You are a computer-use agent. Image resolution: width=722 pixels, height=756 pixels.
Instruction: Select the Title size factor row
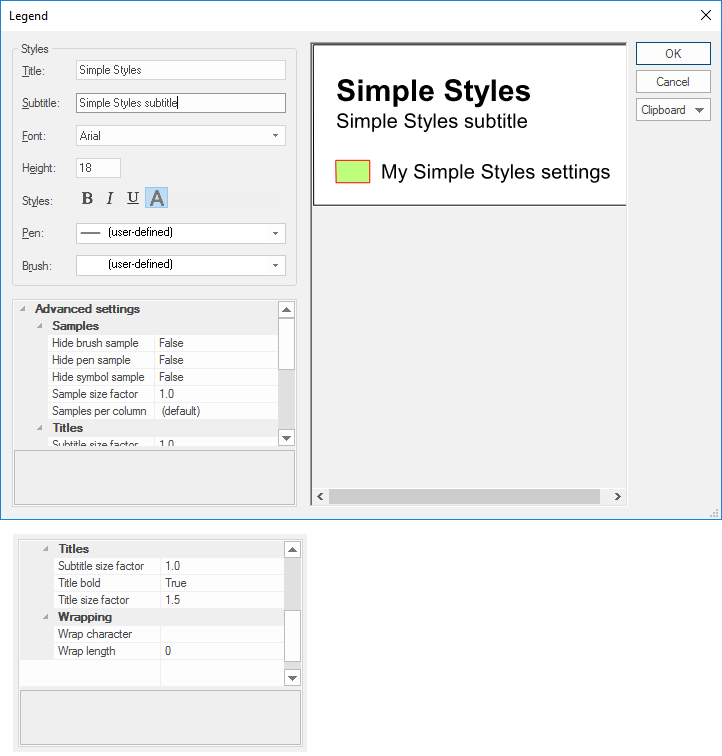click(169, 600)
